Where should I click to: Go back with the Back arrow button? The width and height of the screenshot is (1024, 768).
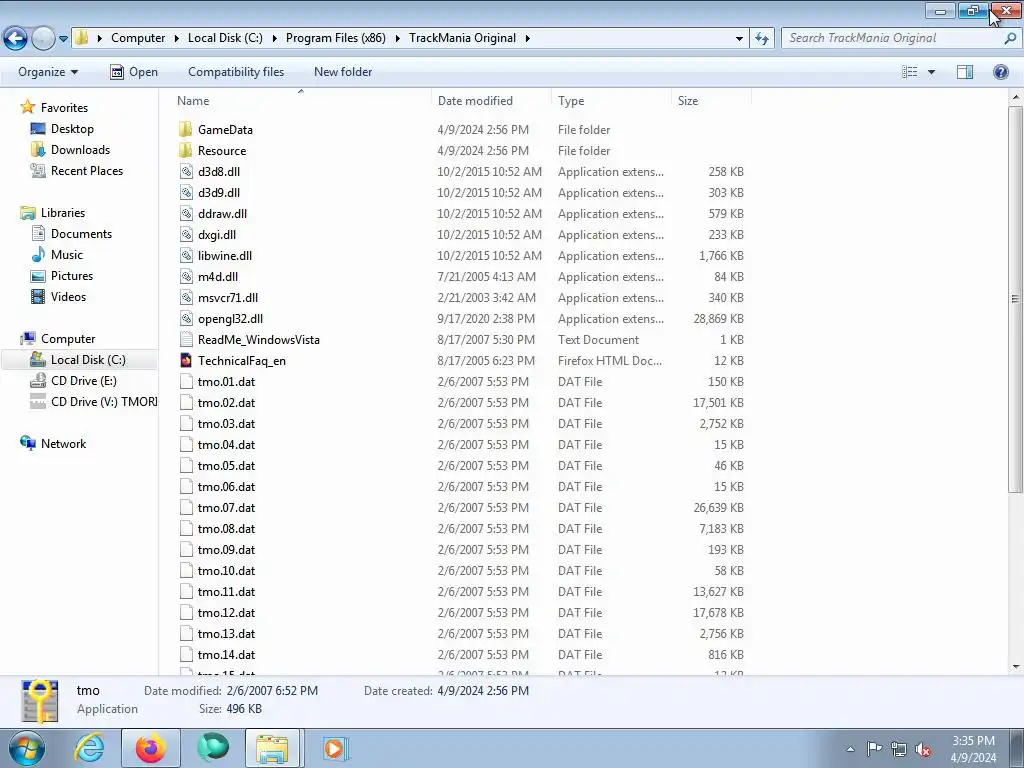tap(16, 38)
